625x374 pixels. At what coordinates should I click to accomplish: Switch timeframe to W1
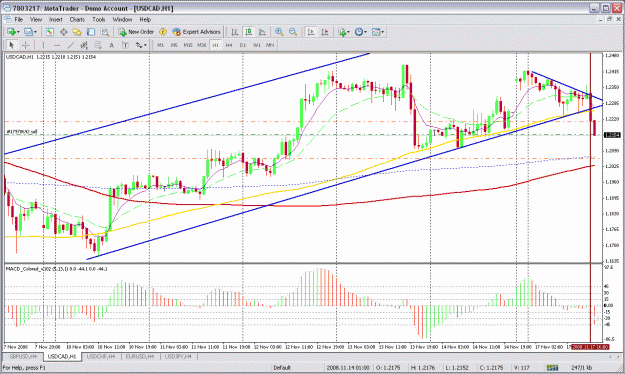256,45
